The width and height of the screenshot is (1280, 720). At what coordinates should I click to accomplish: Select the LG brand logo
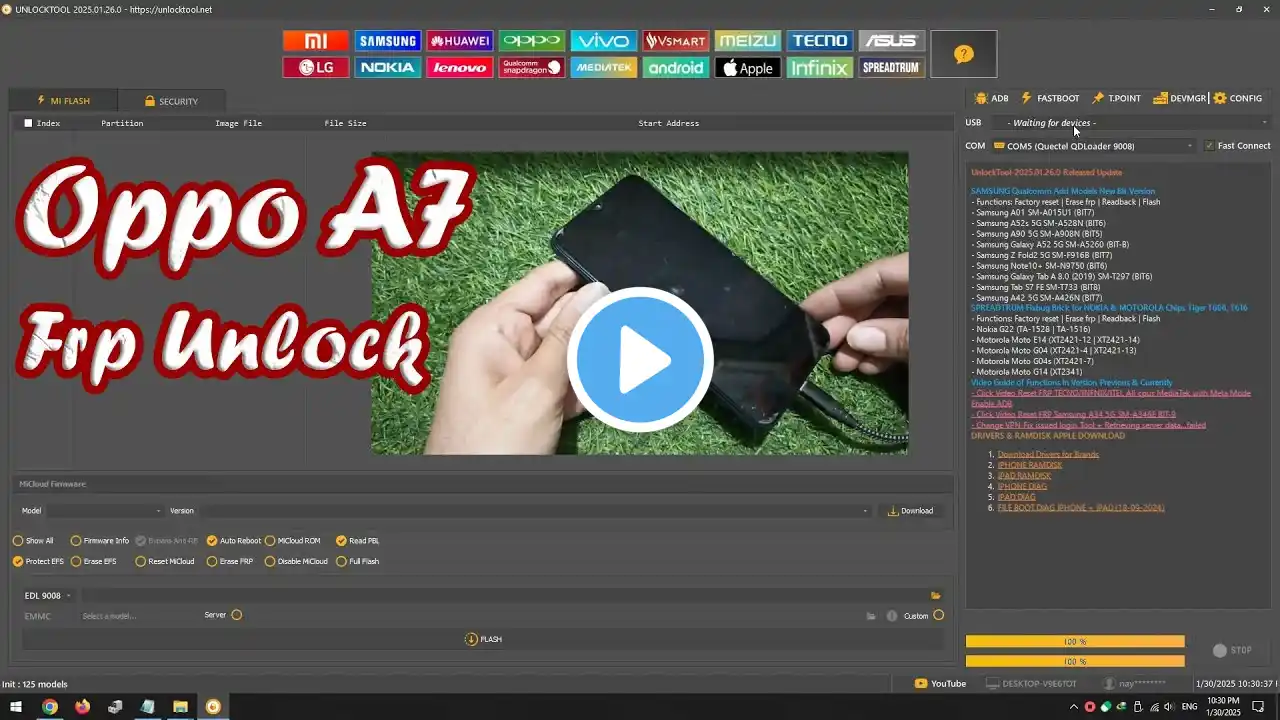(316, 68)
